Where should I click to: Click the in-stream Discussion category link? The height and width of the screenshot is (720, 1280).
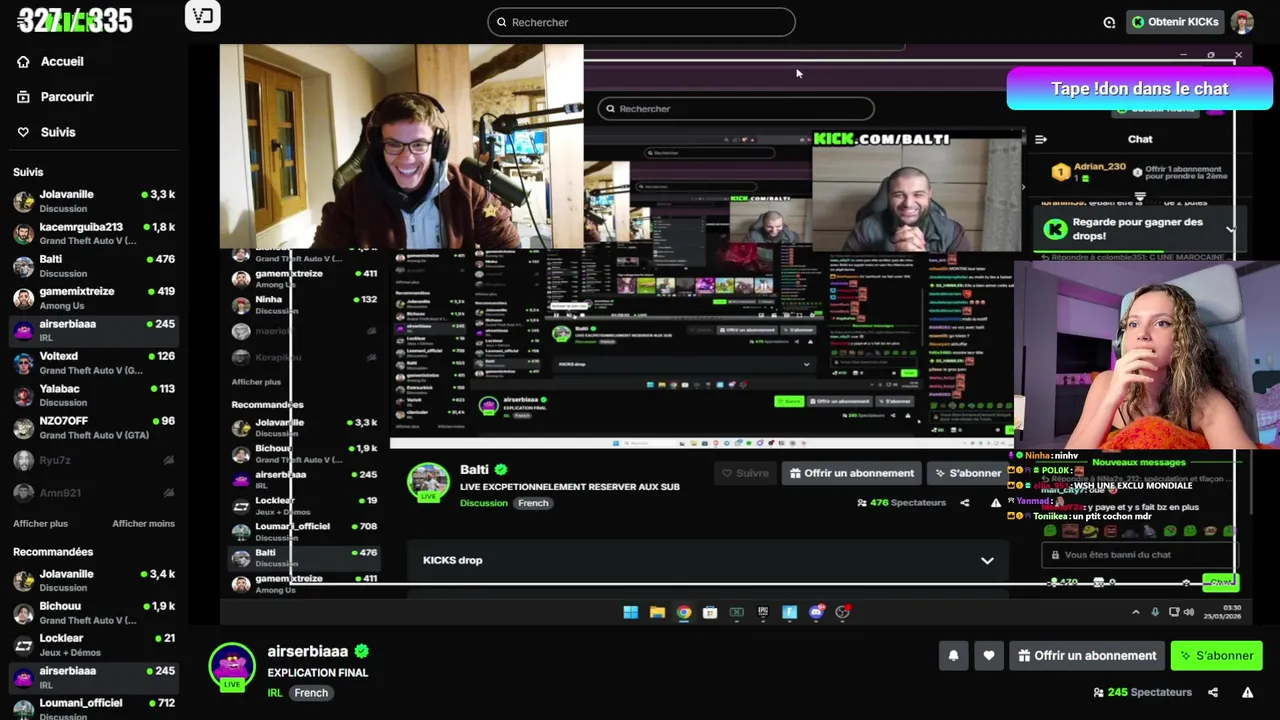pyautogui.click(x=484, y=503)
